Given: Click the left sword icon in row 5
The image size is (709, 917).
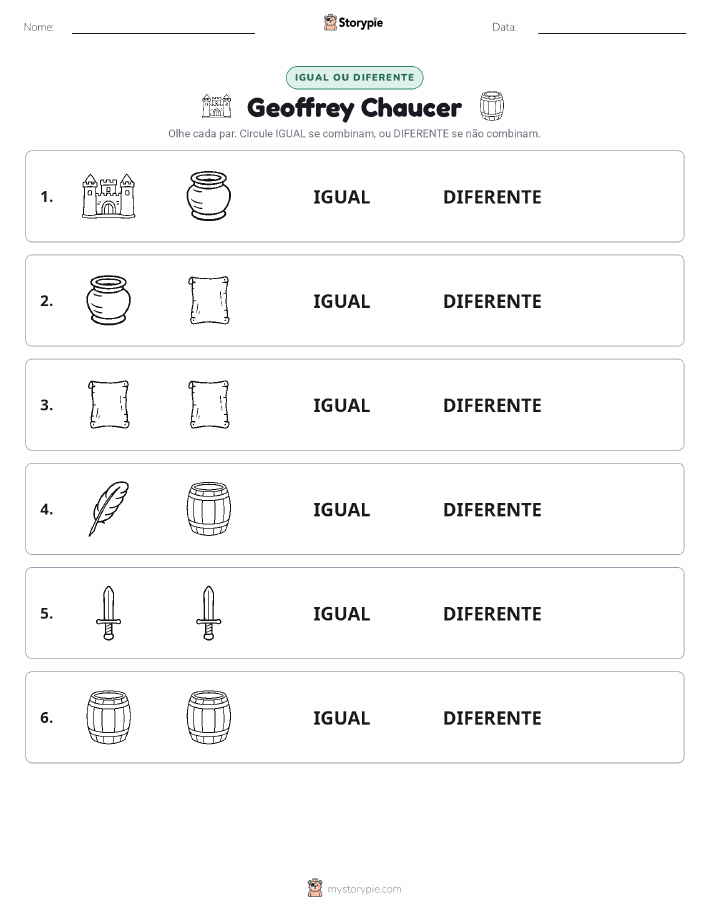Looking at the screenshot, I should 109,613.
